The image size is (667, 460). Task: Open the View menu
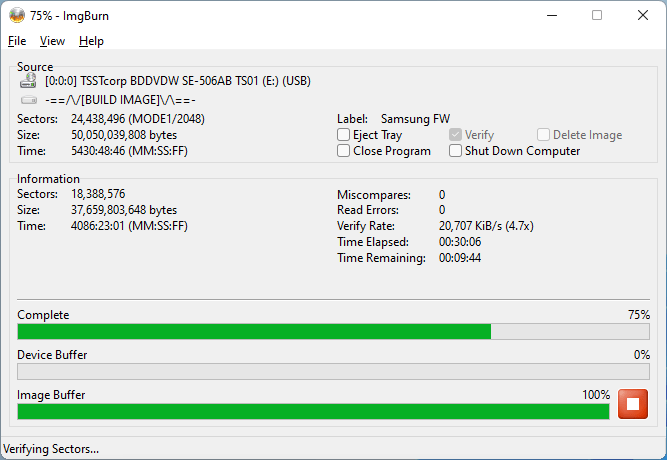(x=52, y=41)
